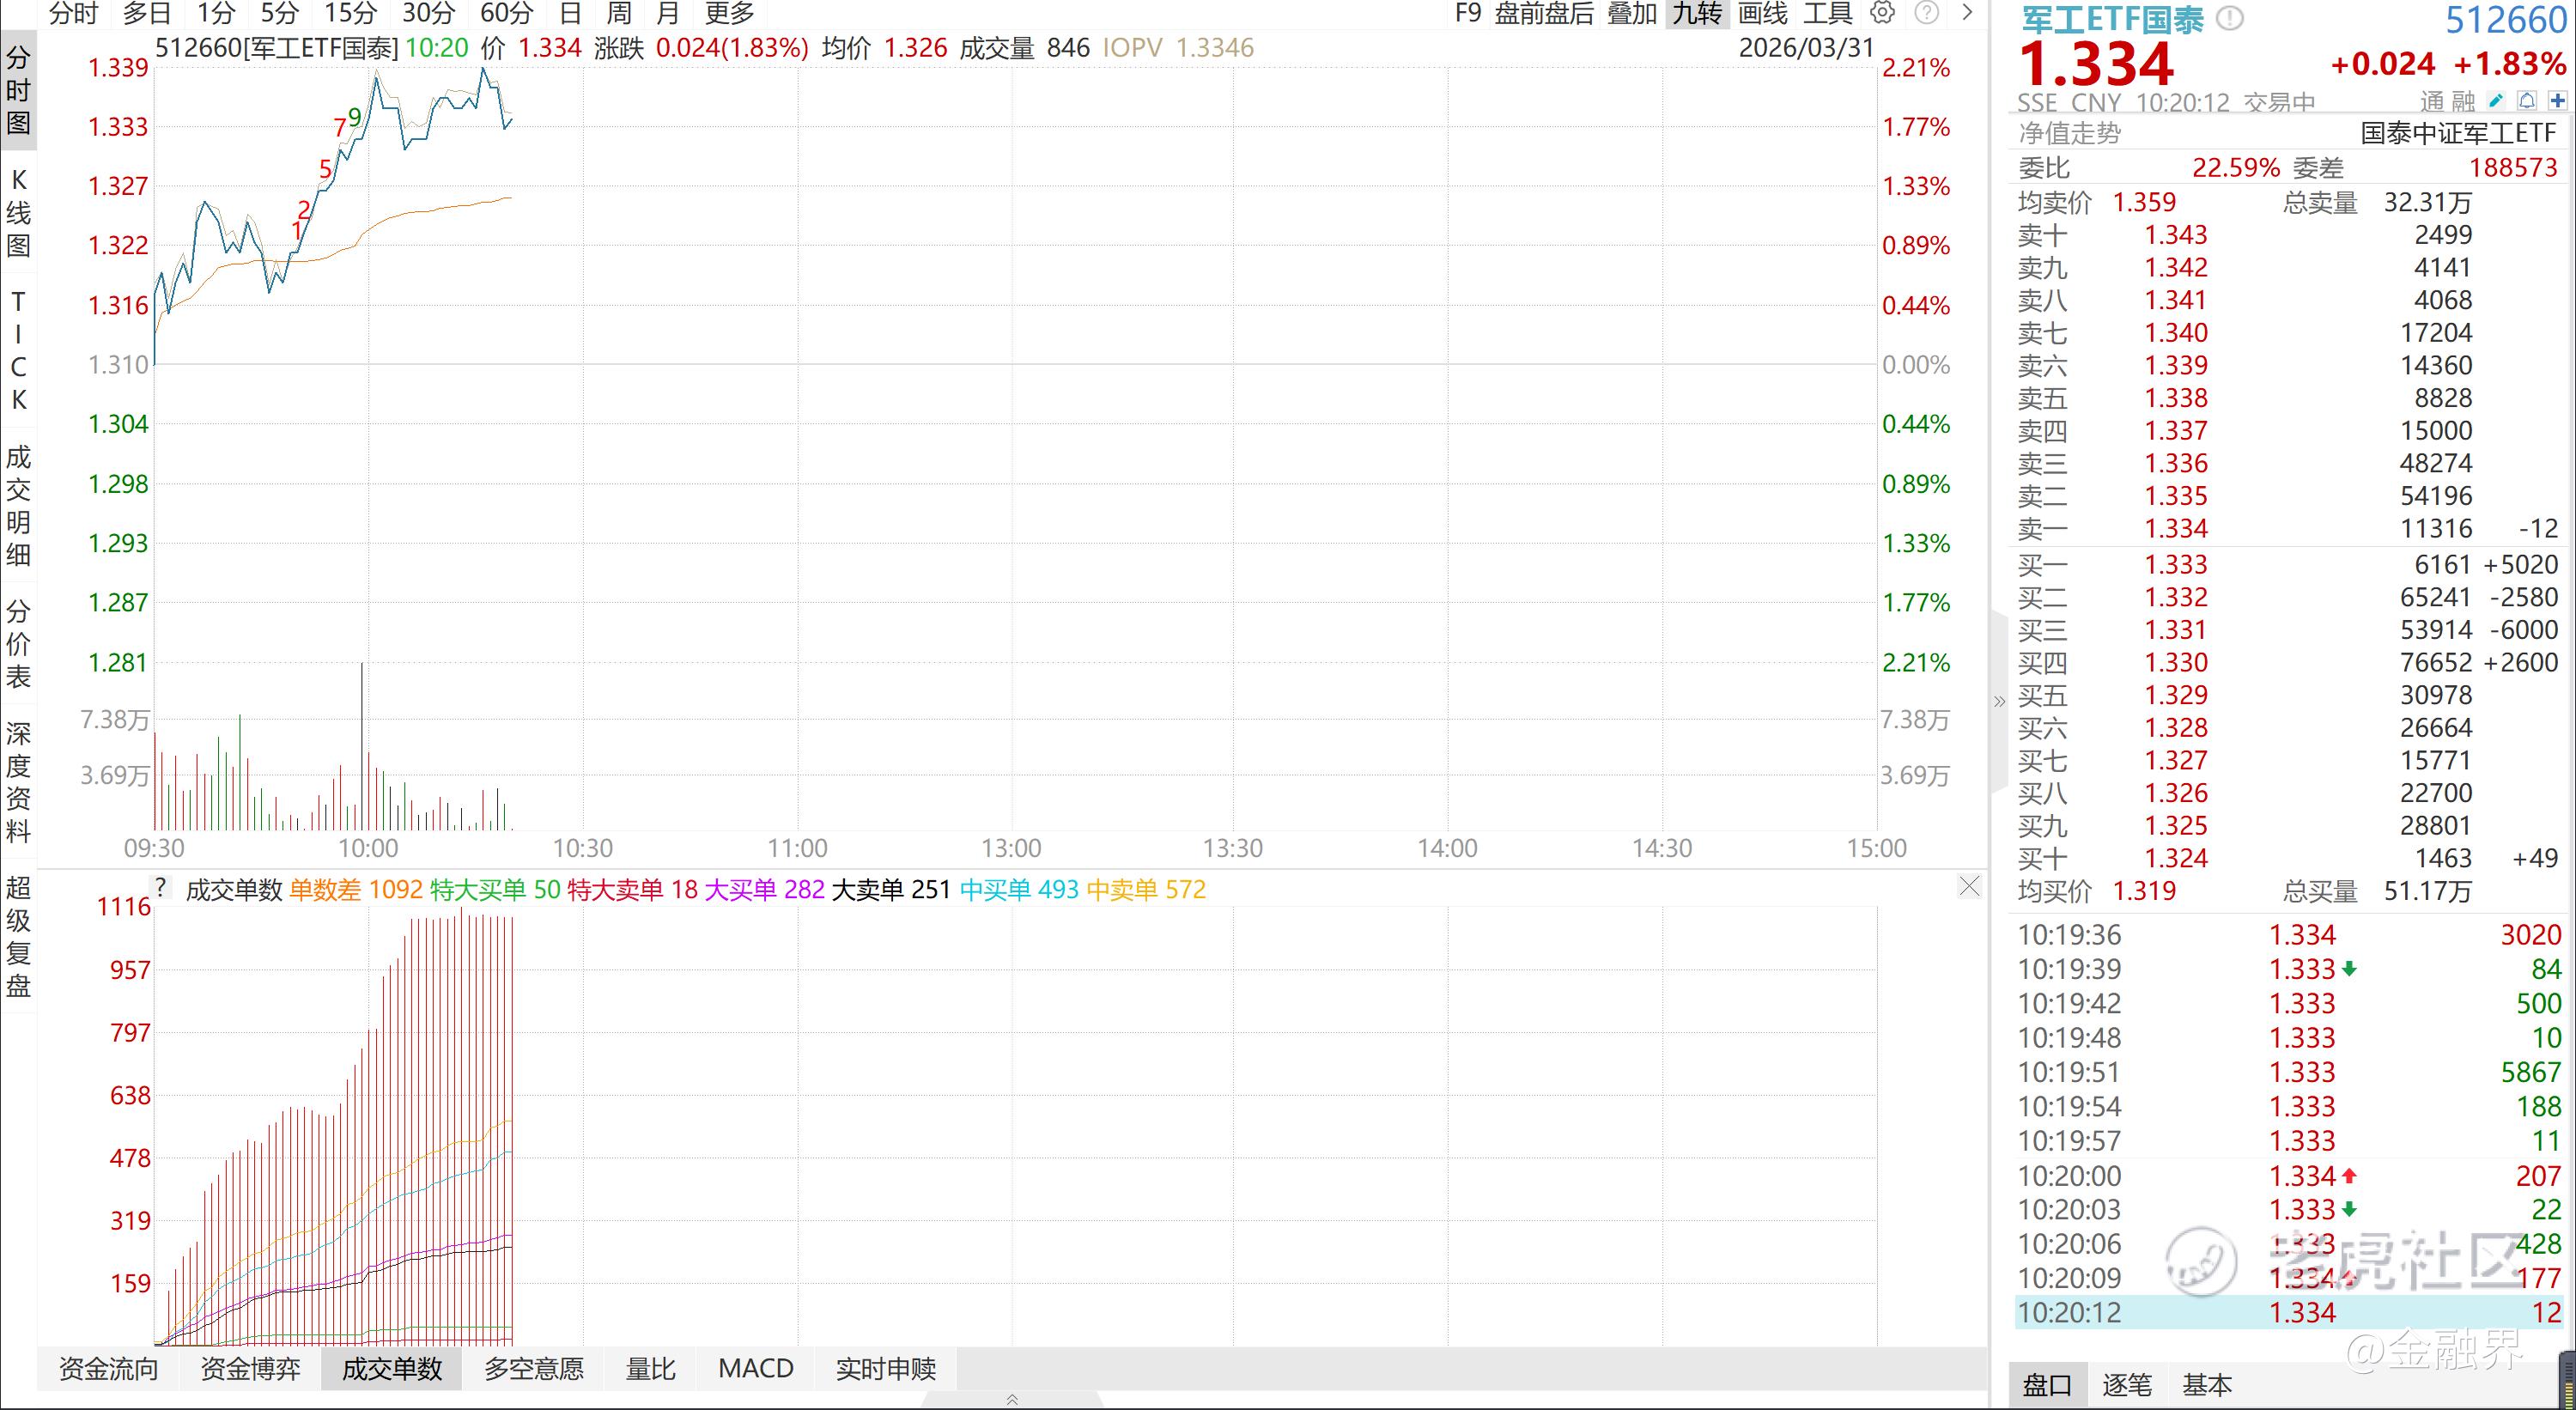The height and width of the screenshot is (1410, 2576).
Task: Close the 成交单数 indicator panel
Action: click(x=1969, y=887)
